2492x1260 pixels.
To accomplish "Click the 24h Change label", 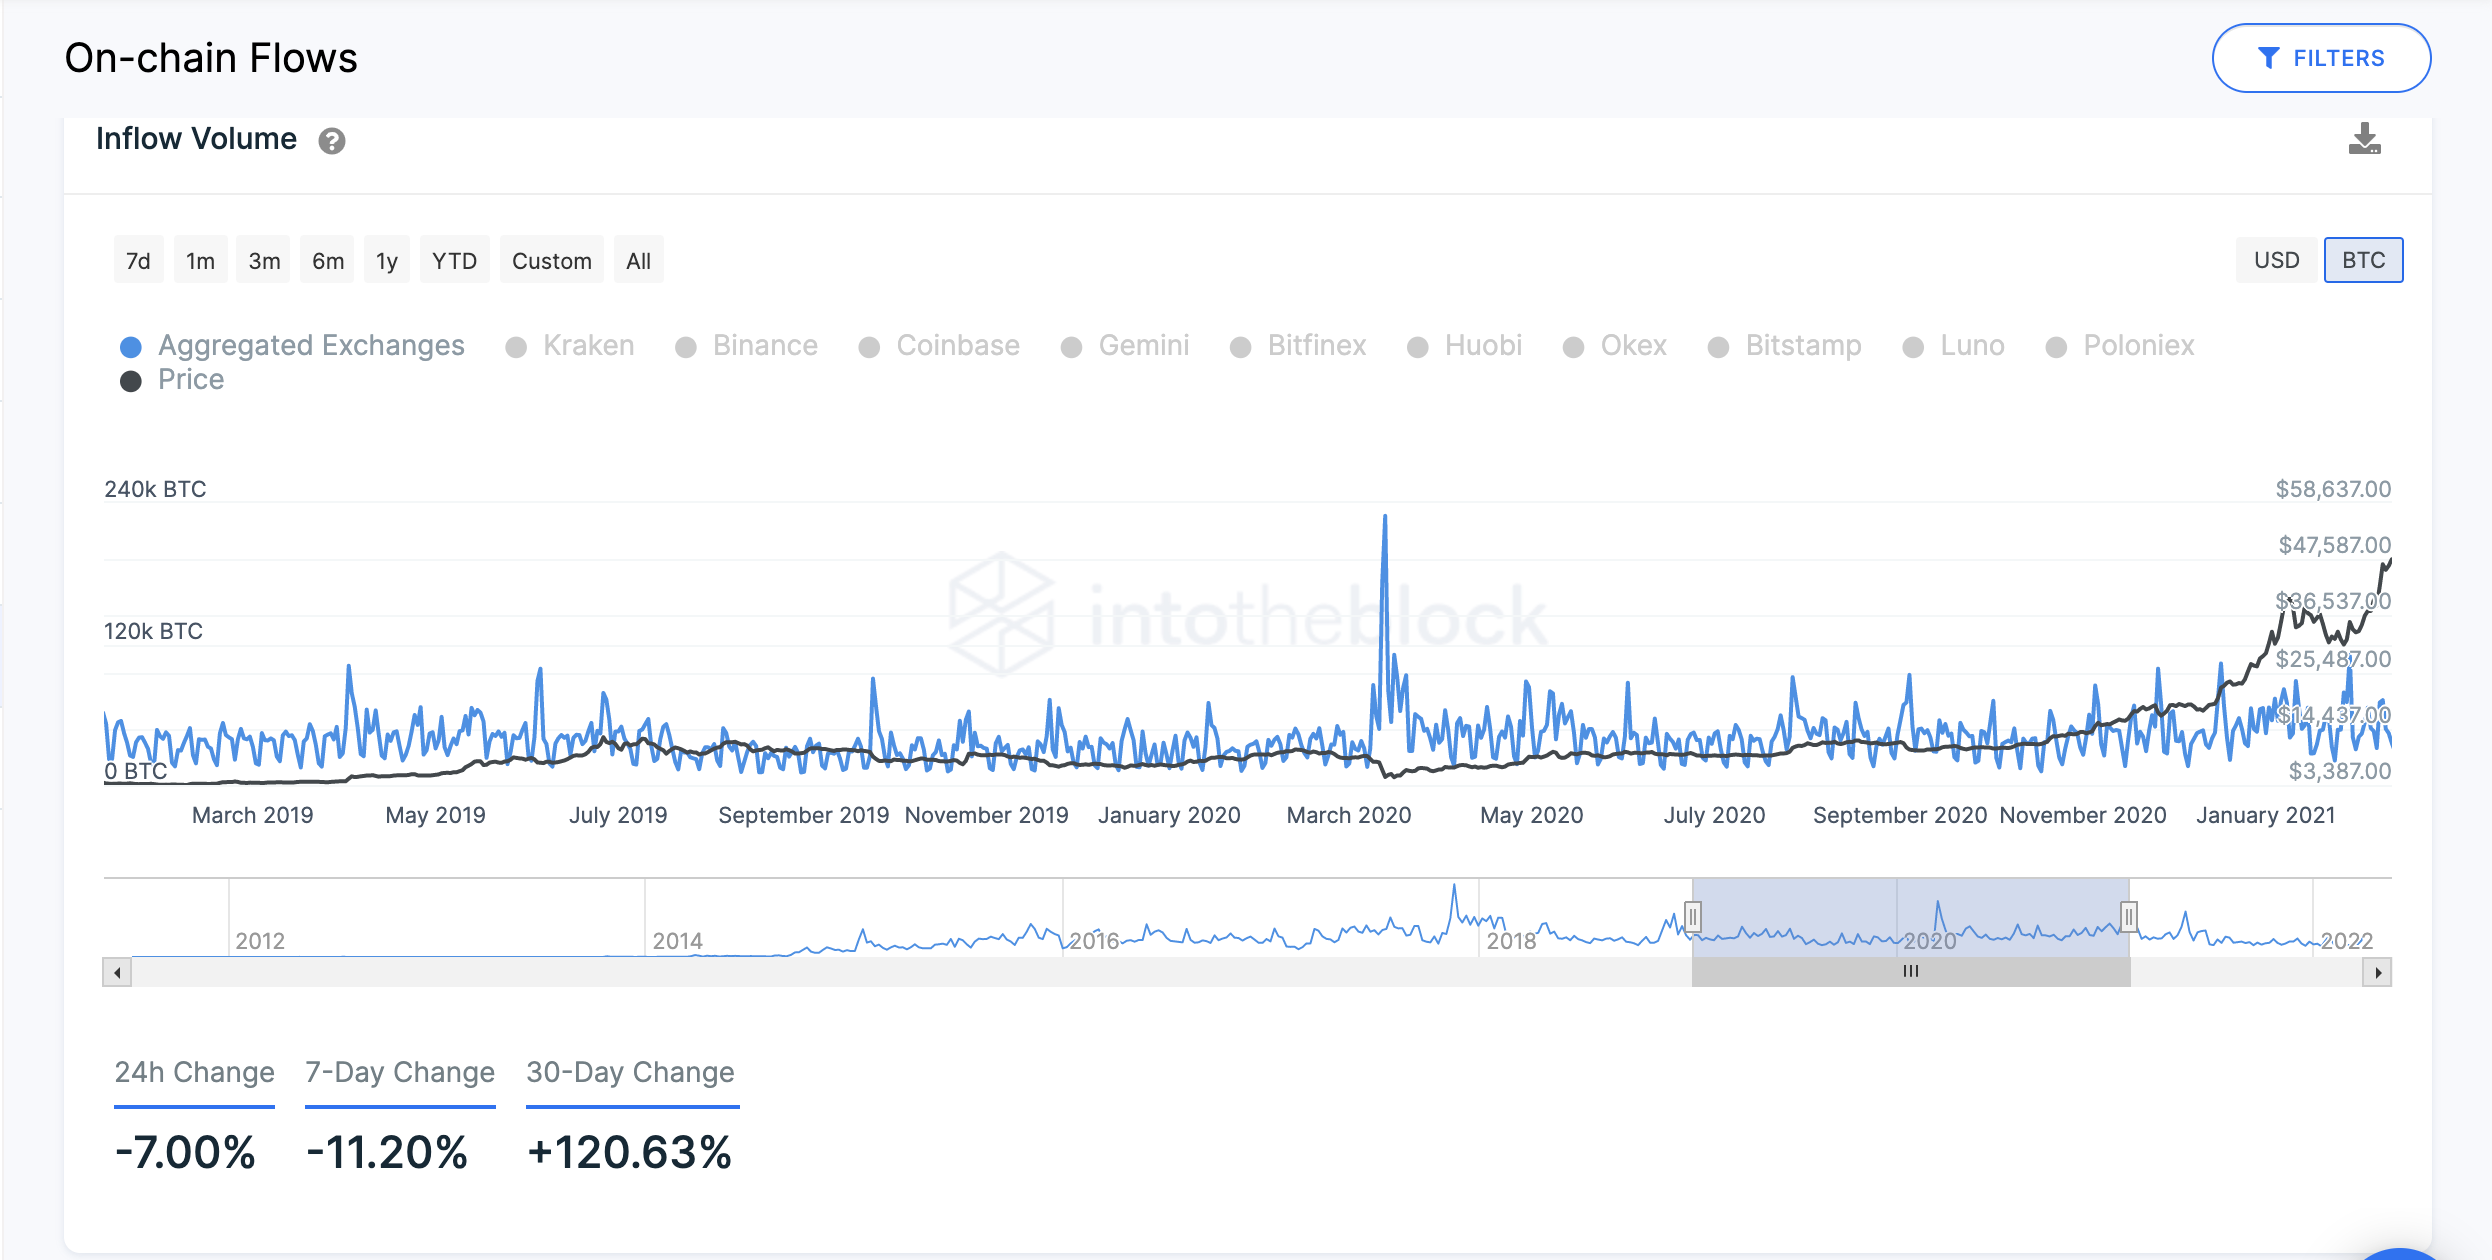I will pyautogui.click(x=194, y=1072).
